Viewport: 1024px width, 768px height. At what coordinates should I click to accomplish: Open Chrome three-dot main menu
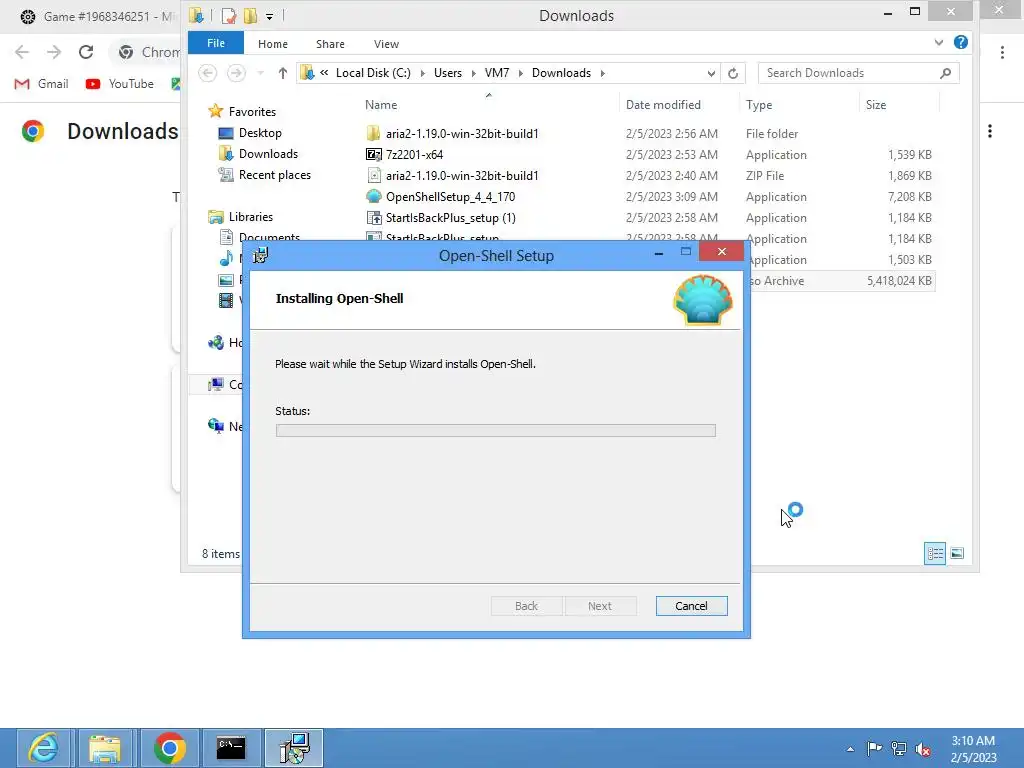[x=1002, y=52]
